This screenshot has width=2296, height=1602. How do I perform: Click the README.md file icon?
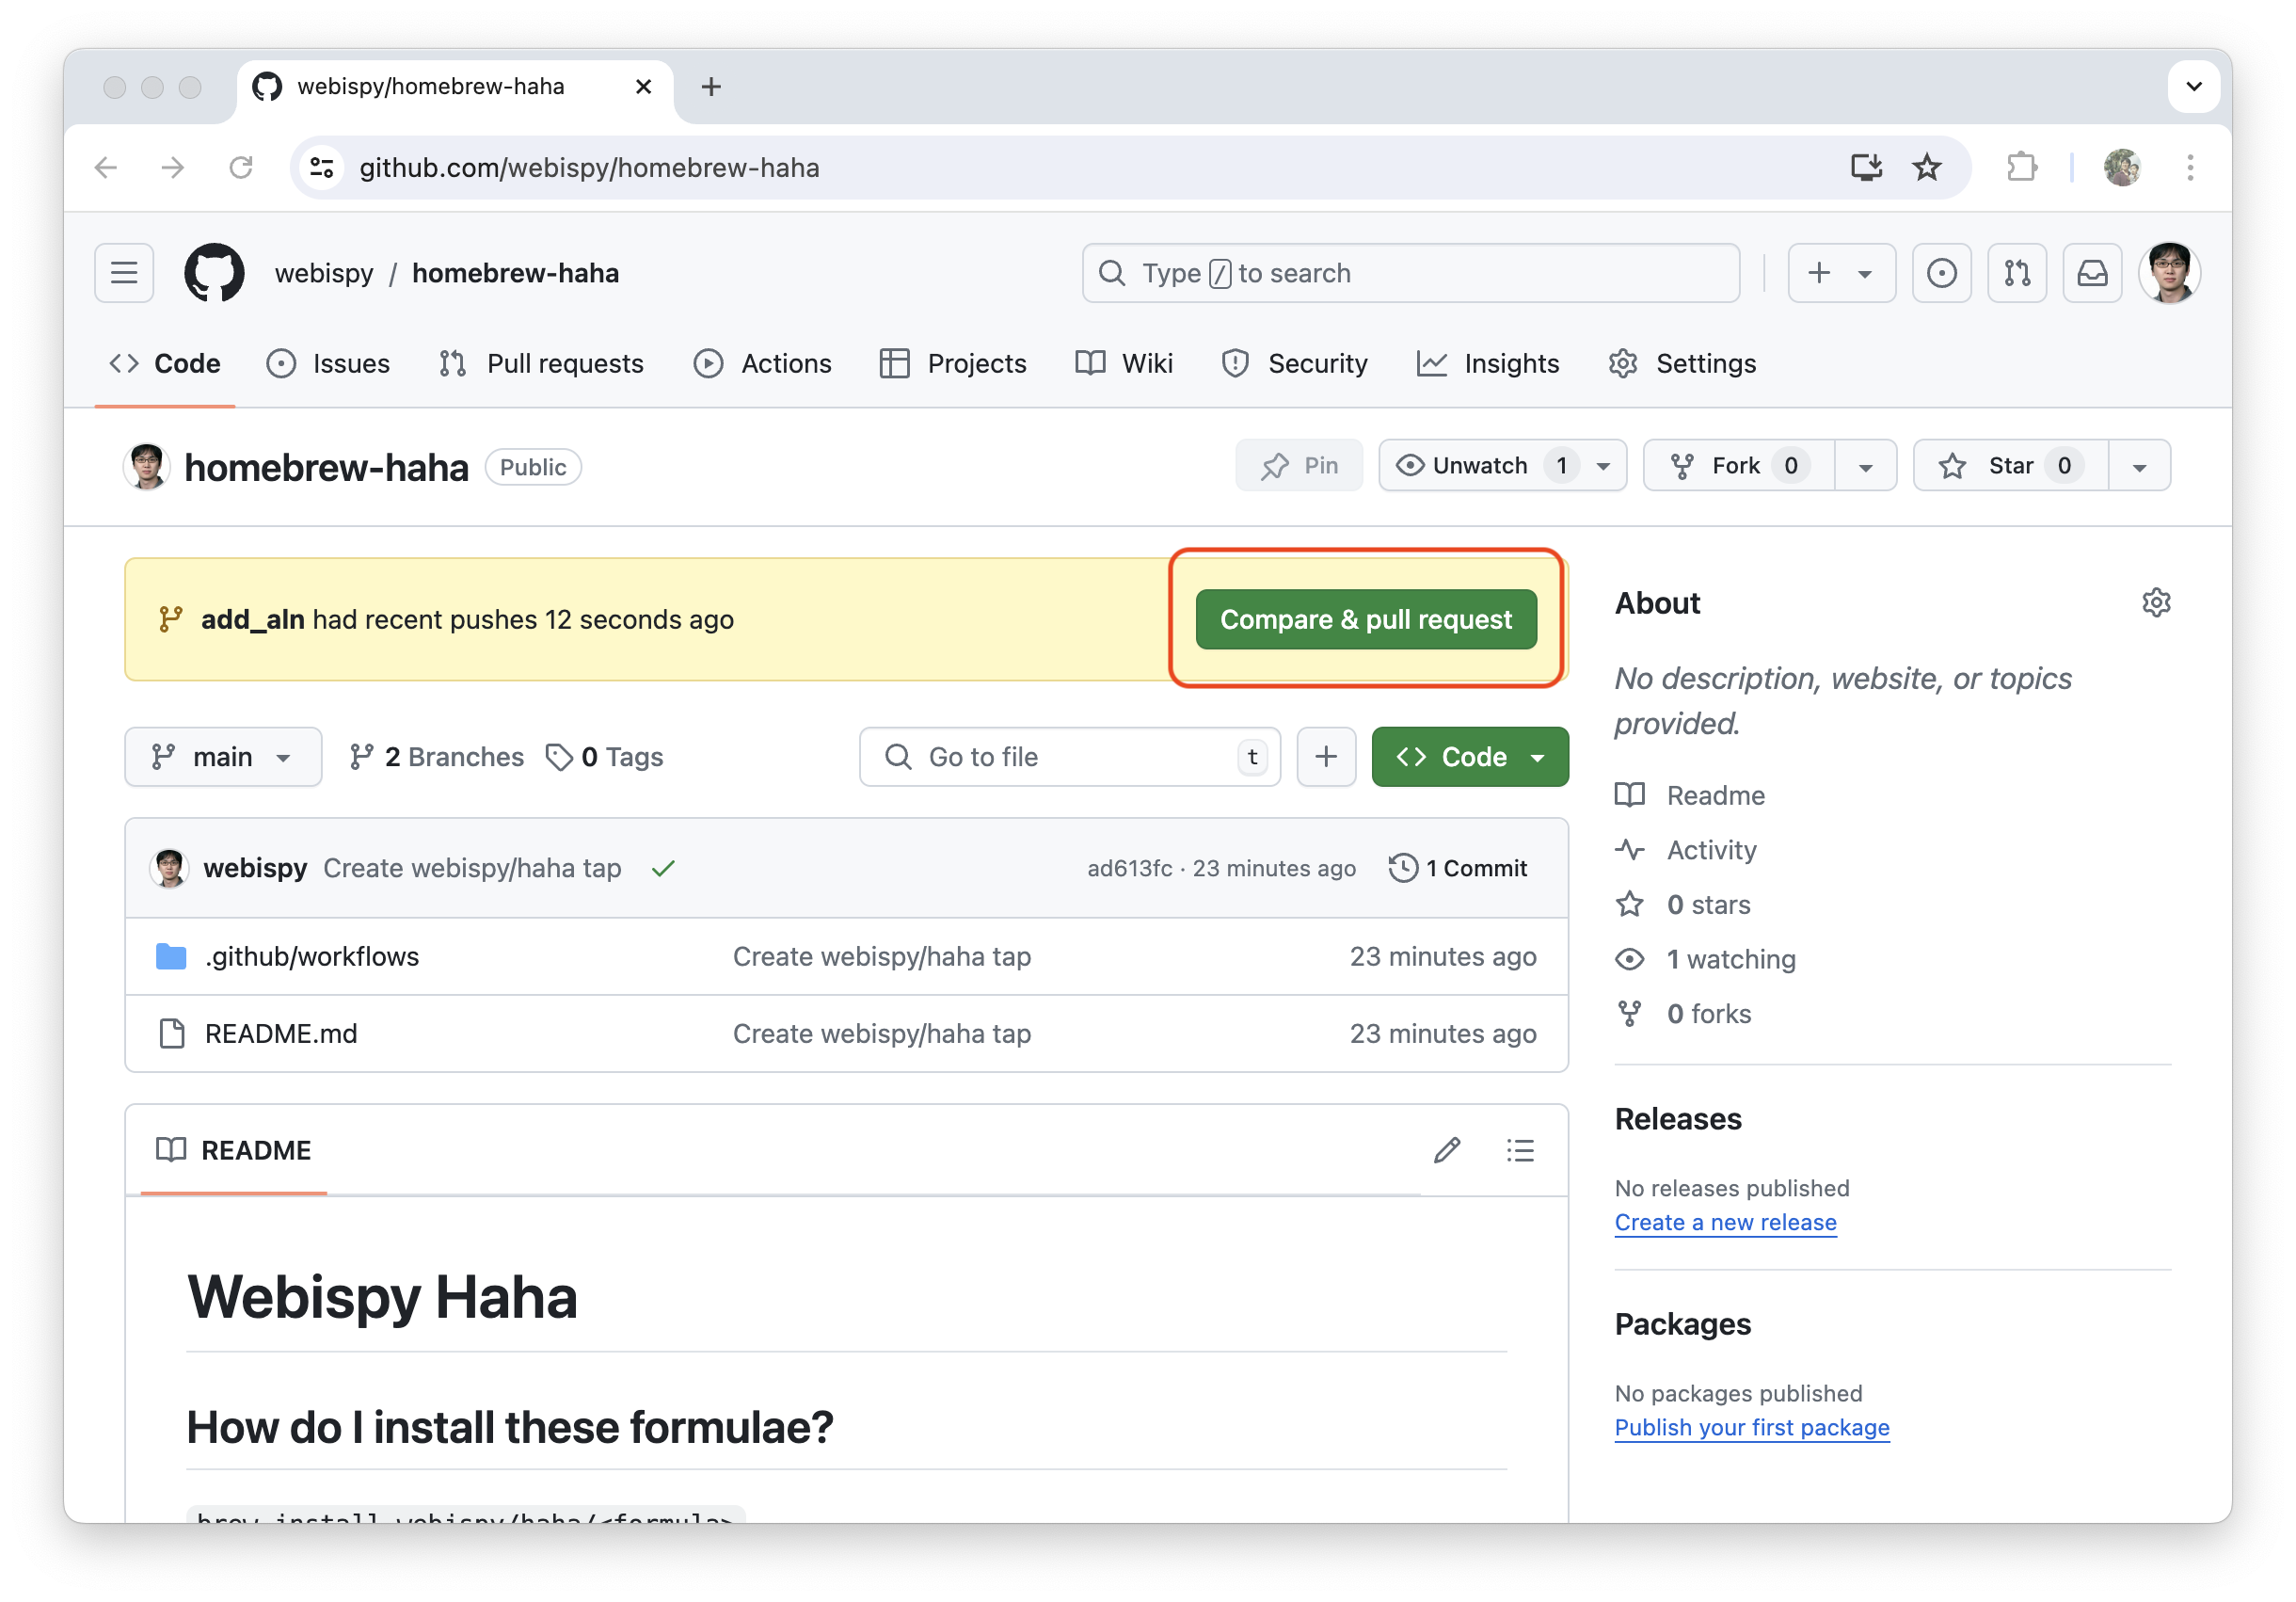[172, 1033]
